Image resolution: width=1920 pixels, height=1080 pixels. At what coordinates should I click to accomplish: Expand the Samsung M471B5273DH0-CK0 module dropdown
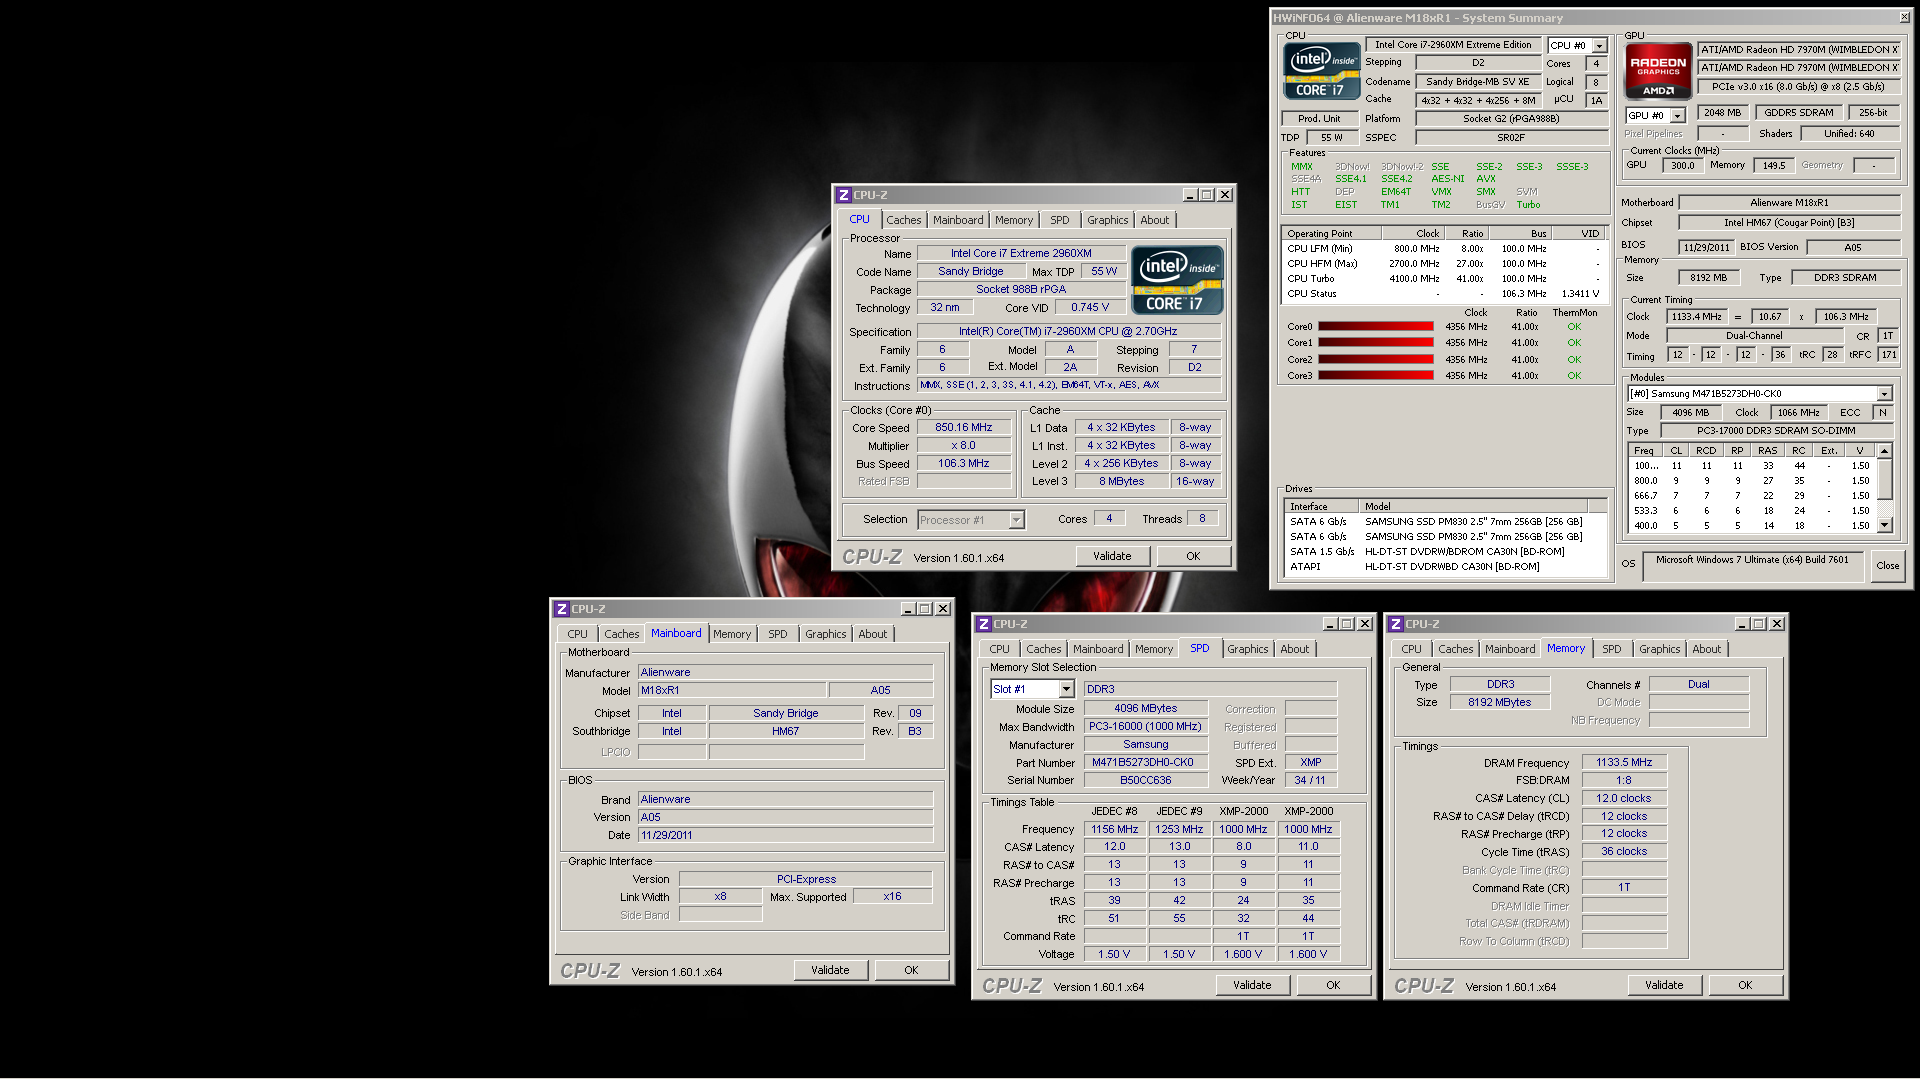(1885, 394)
